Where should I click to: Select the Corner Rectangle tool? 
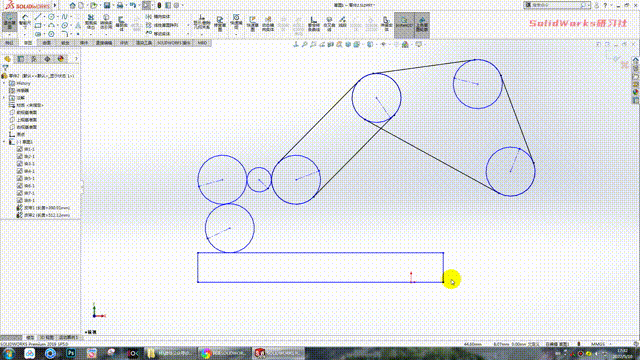click(38, 25)
